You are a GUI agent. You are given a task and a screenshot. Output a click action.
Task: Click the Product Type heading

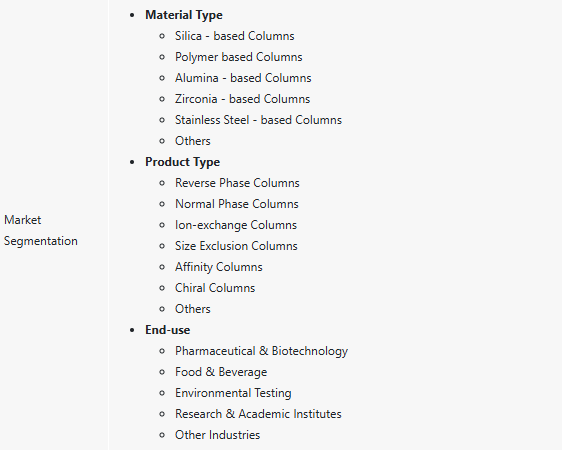[182, 162]
